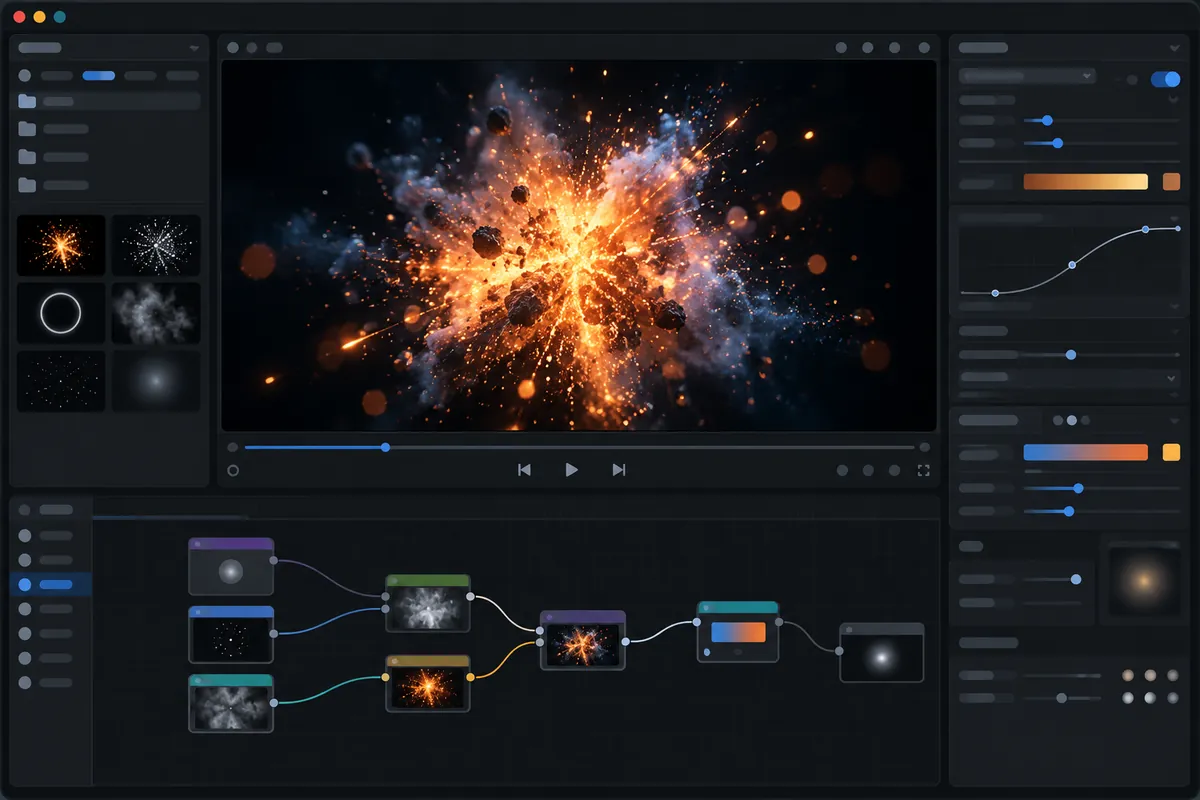
Task: Select the purple-header explosion merge node
Action: [582, 640]
